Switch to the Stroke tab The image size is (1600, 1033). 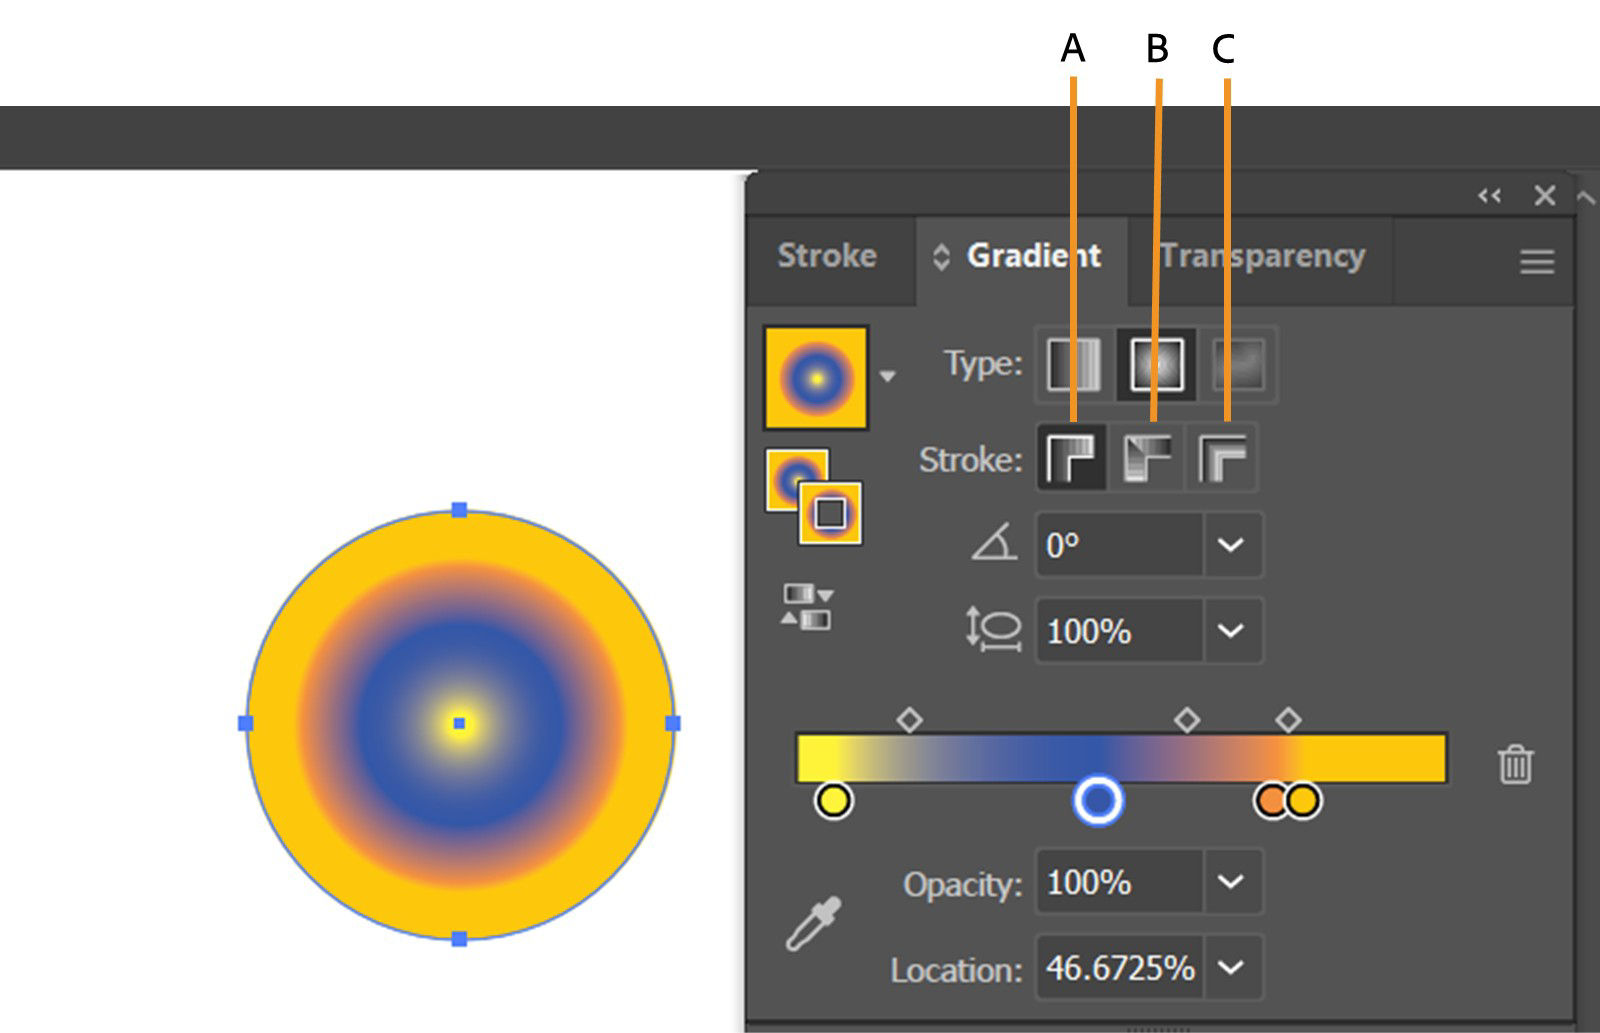[x=826, y=257]
